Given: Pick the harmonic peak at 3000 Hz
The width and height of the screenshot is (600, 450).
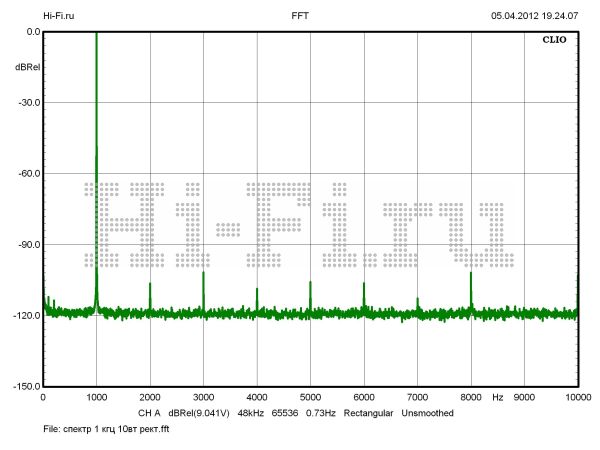Looking at the screenshot, I should [203, 290].
